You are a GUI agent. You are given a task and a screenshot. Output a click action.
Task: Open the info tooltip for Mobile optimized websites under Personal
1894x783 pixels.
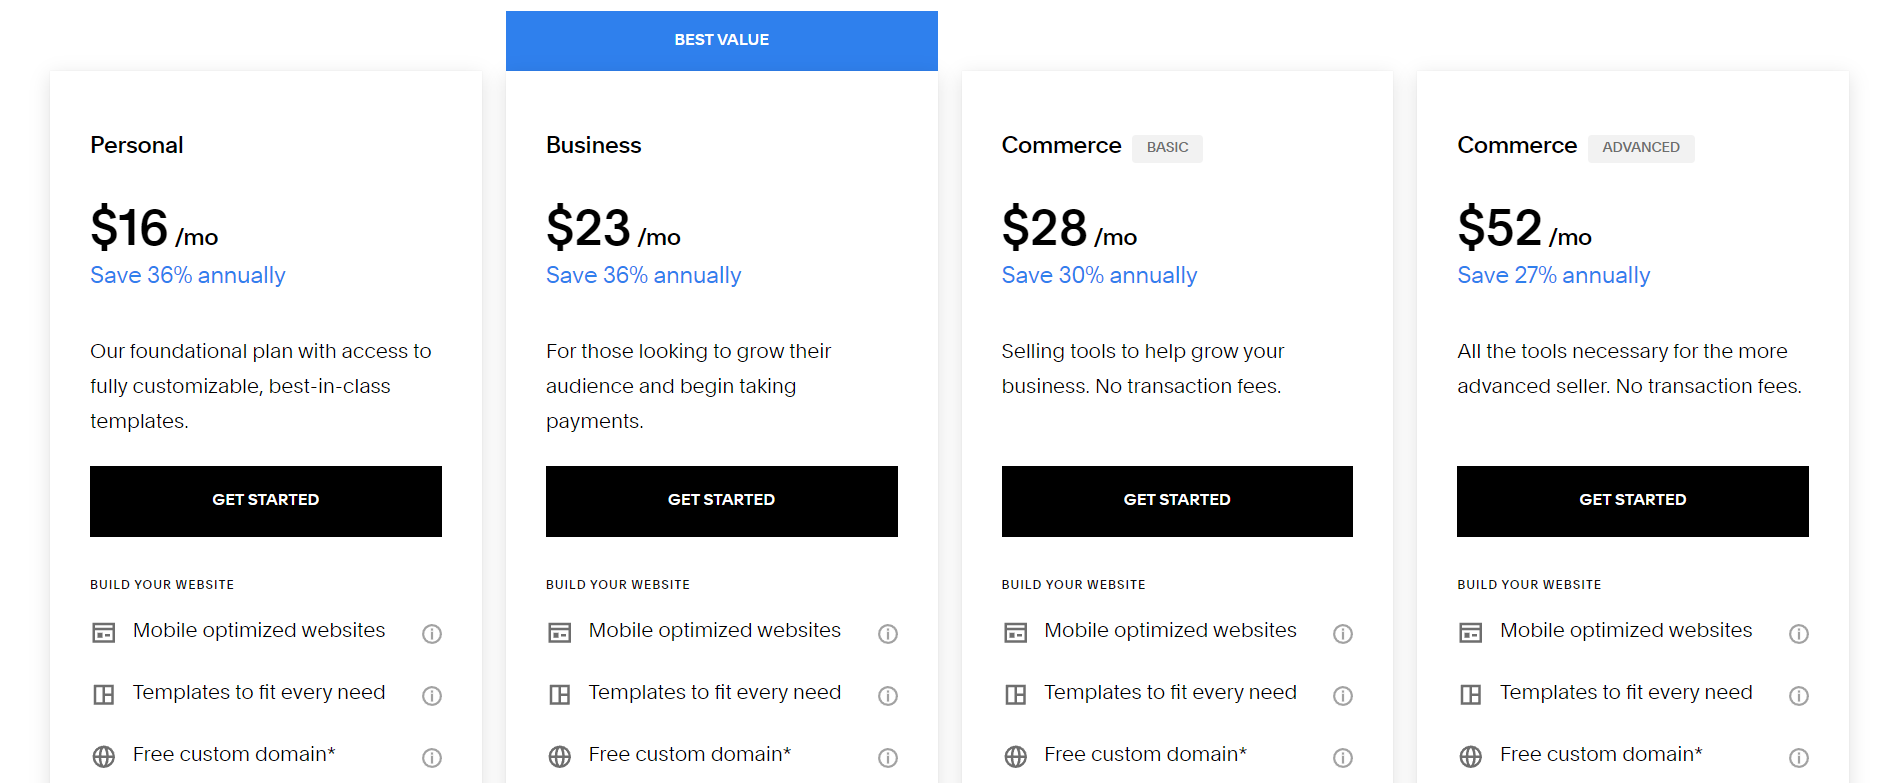432,633
